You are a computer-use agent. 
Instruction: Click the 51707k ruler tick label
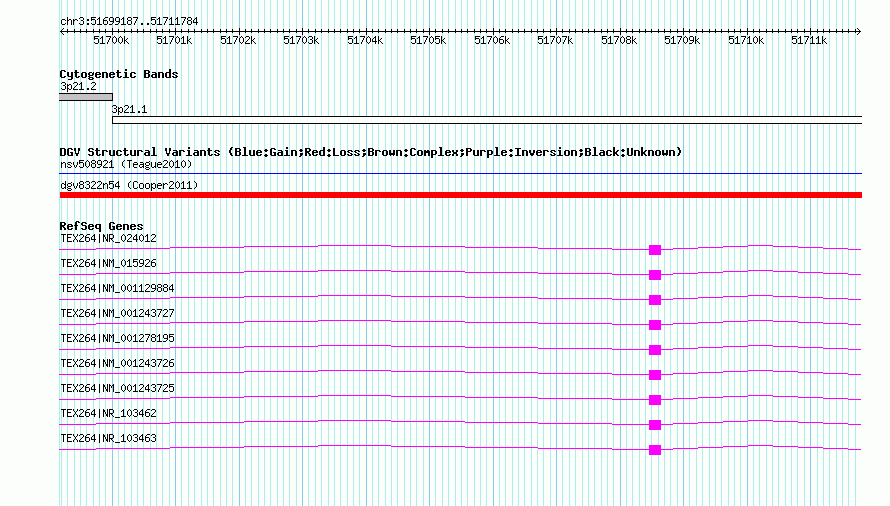[x=555, y=40]
